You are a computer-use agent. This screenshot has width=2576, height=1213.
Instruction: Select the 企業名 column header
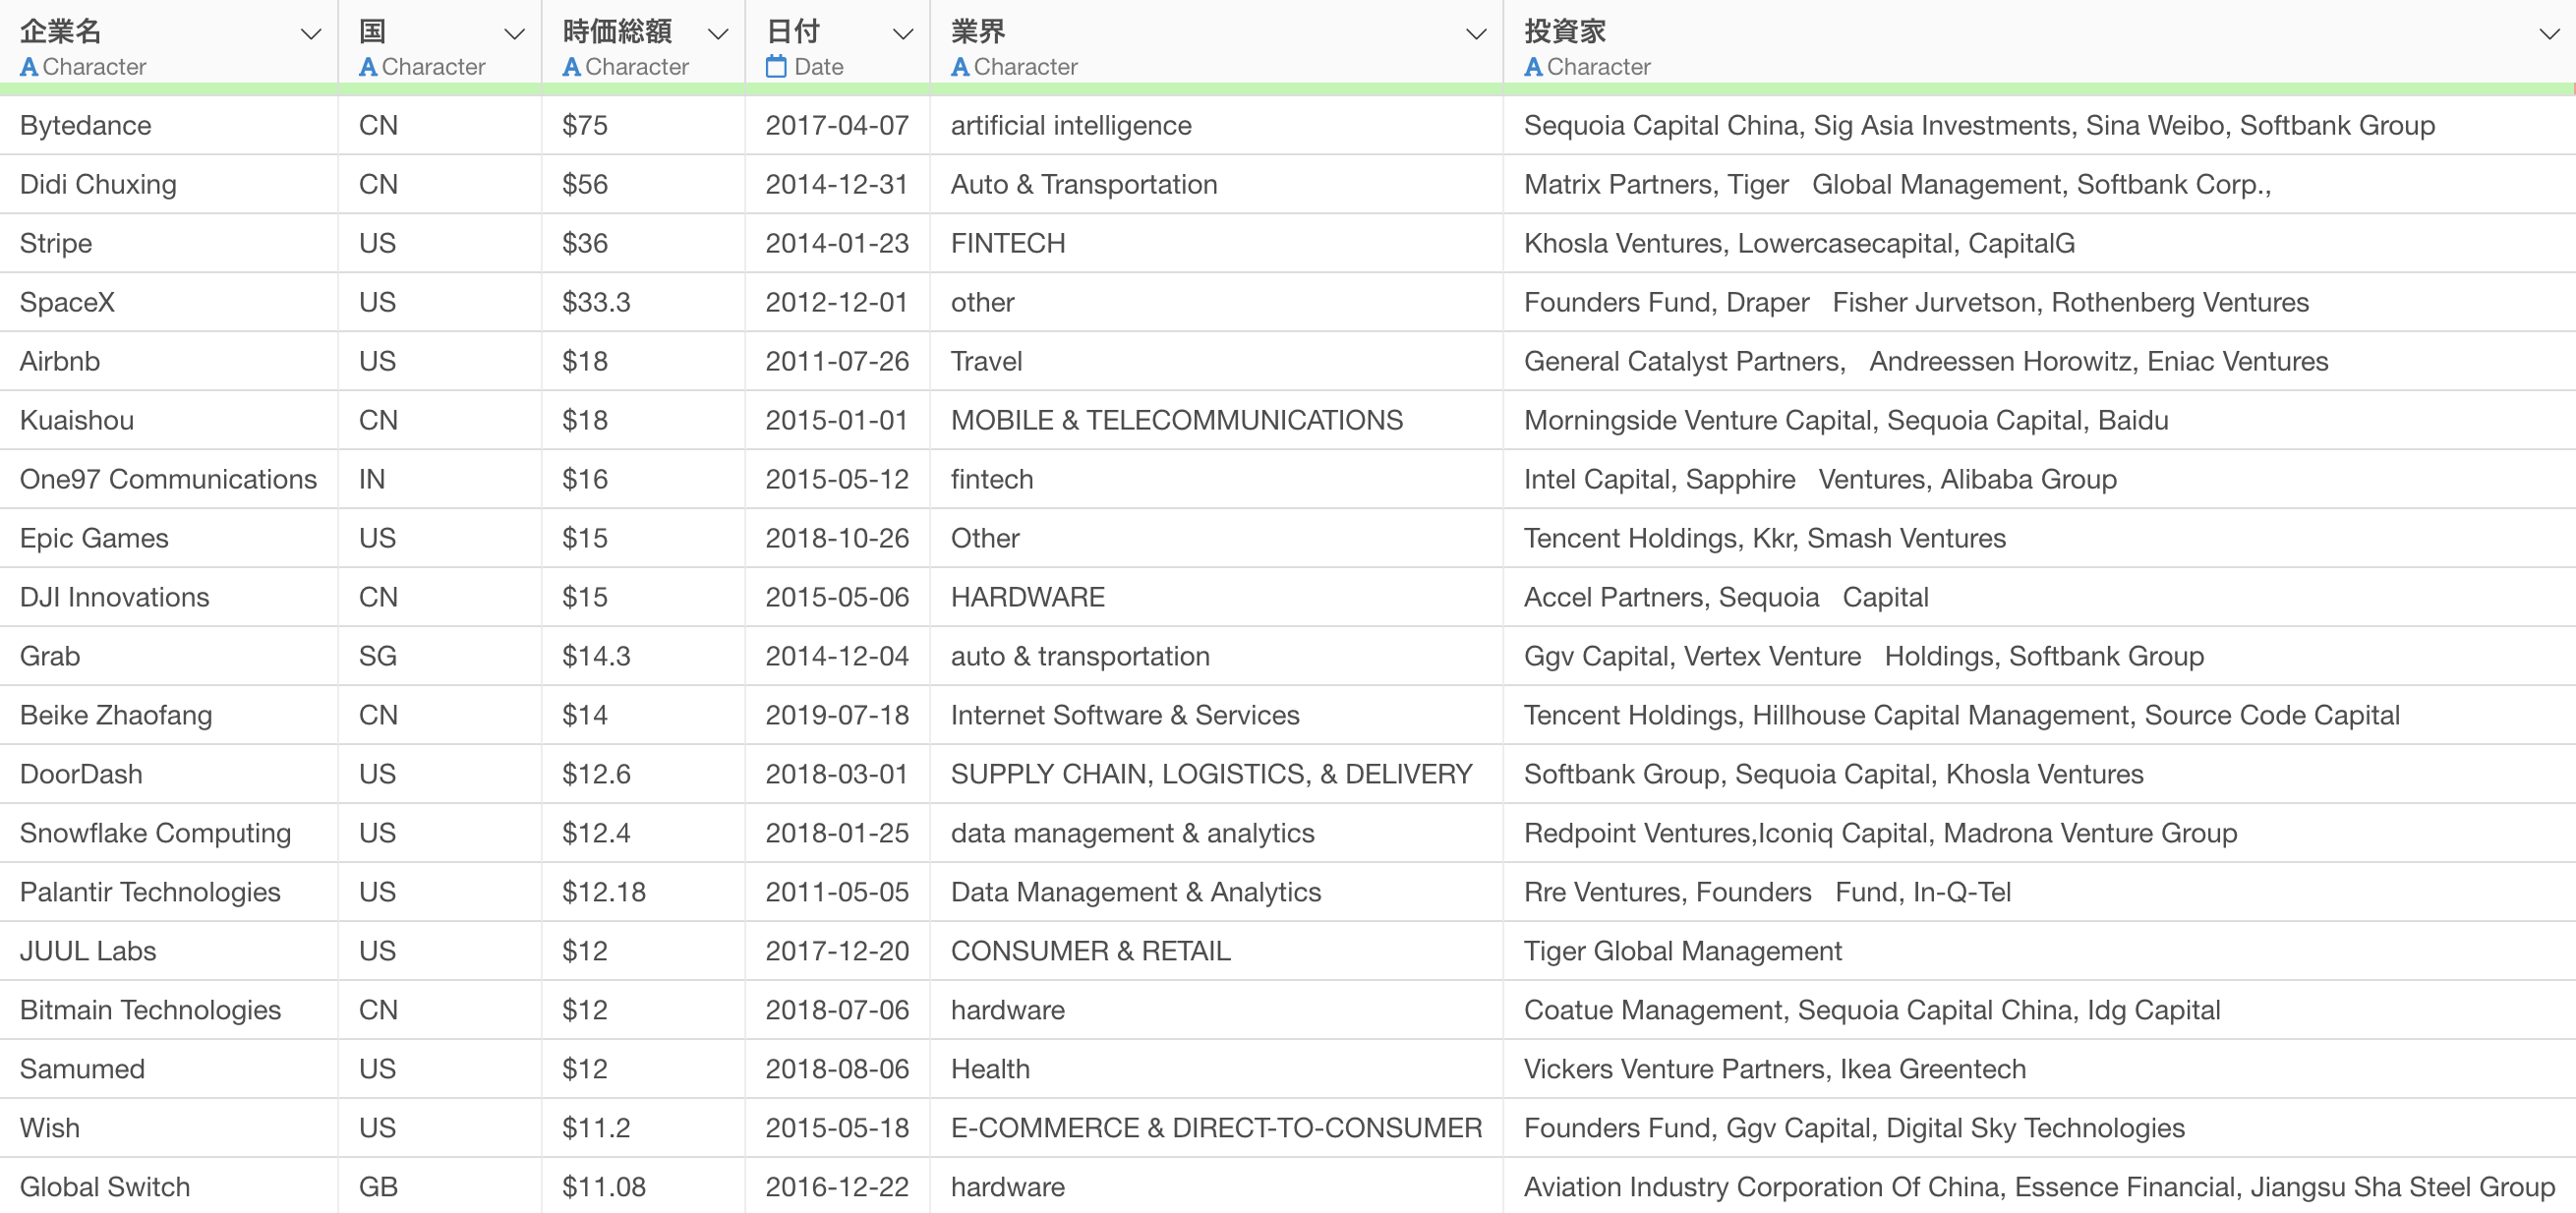click(x=169, y=42)
